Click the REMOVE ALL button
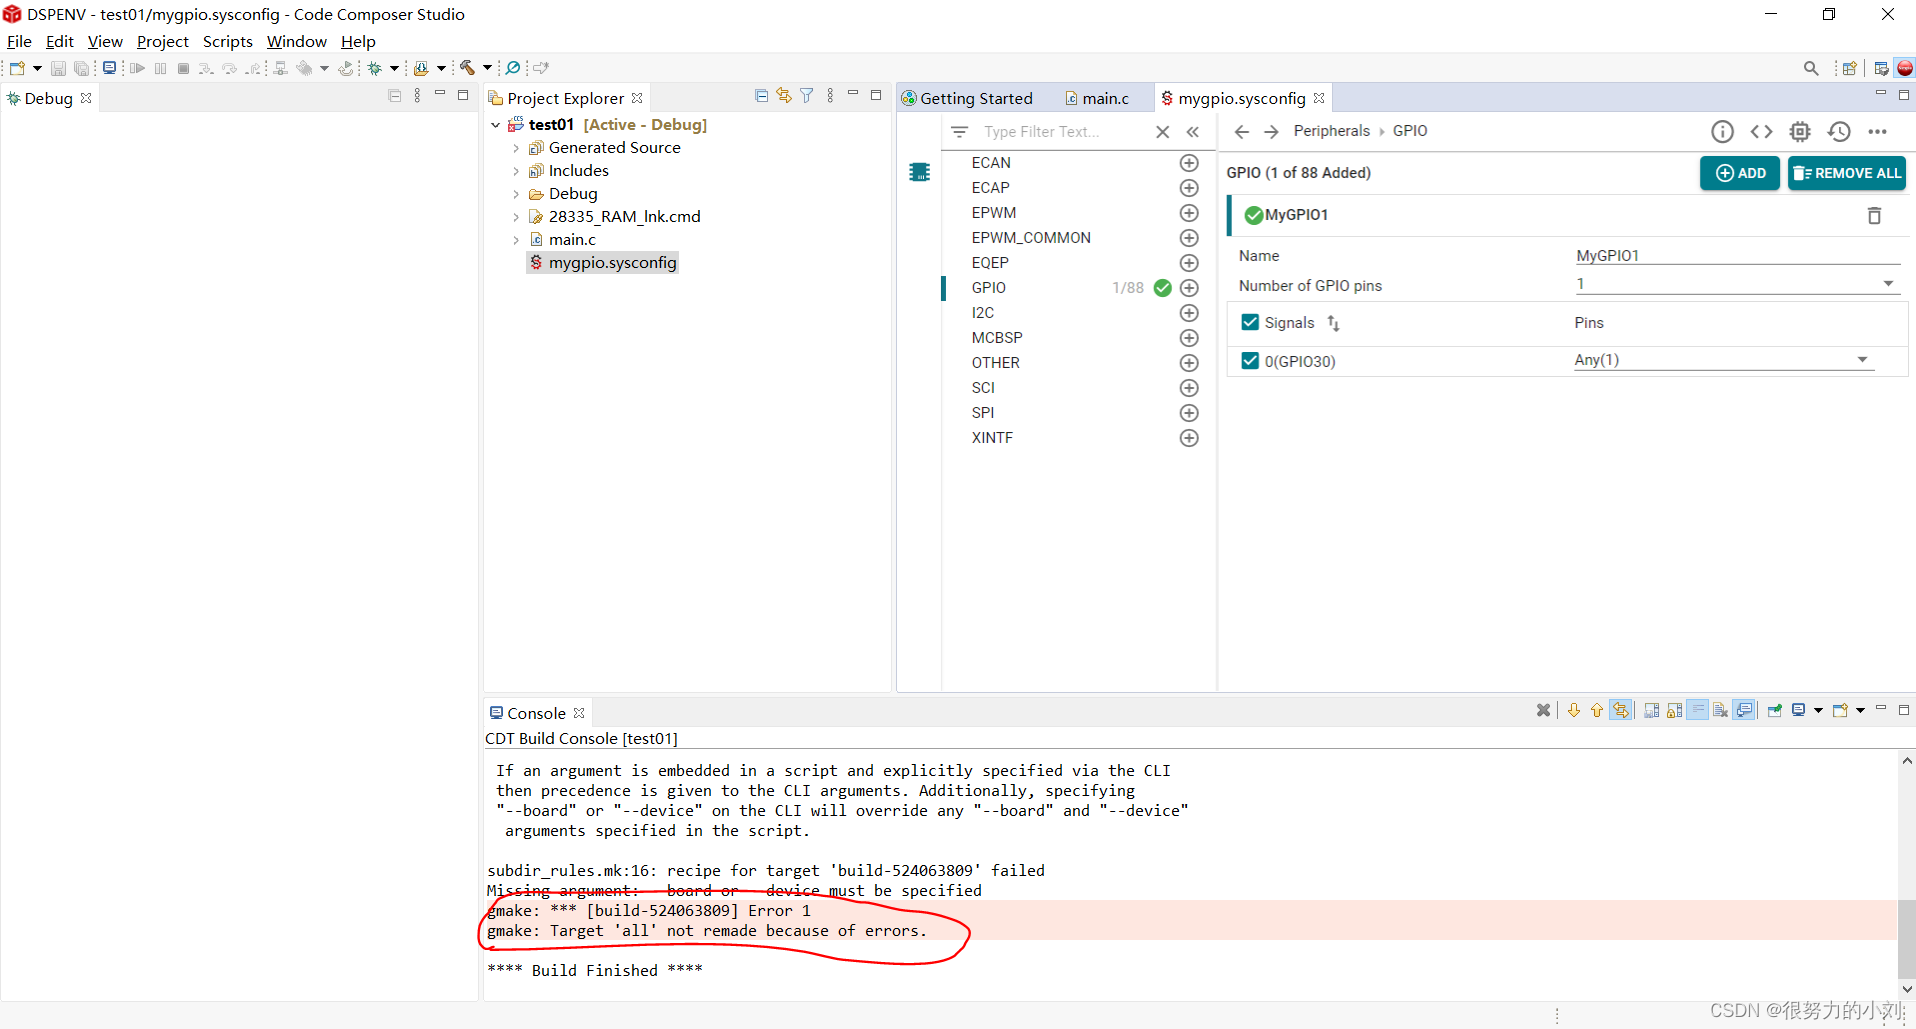The width and height of the screenshot is (1916, 1029). [x=1847, y=173]
